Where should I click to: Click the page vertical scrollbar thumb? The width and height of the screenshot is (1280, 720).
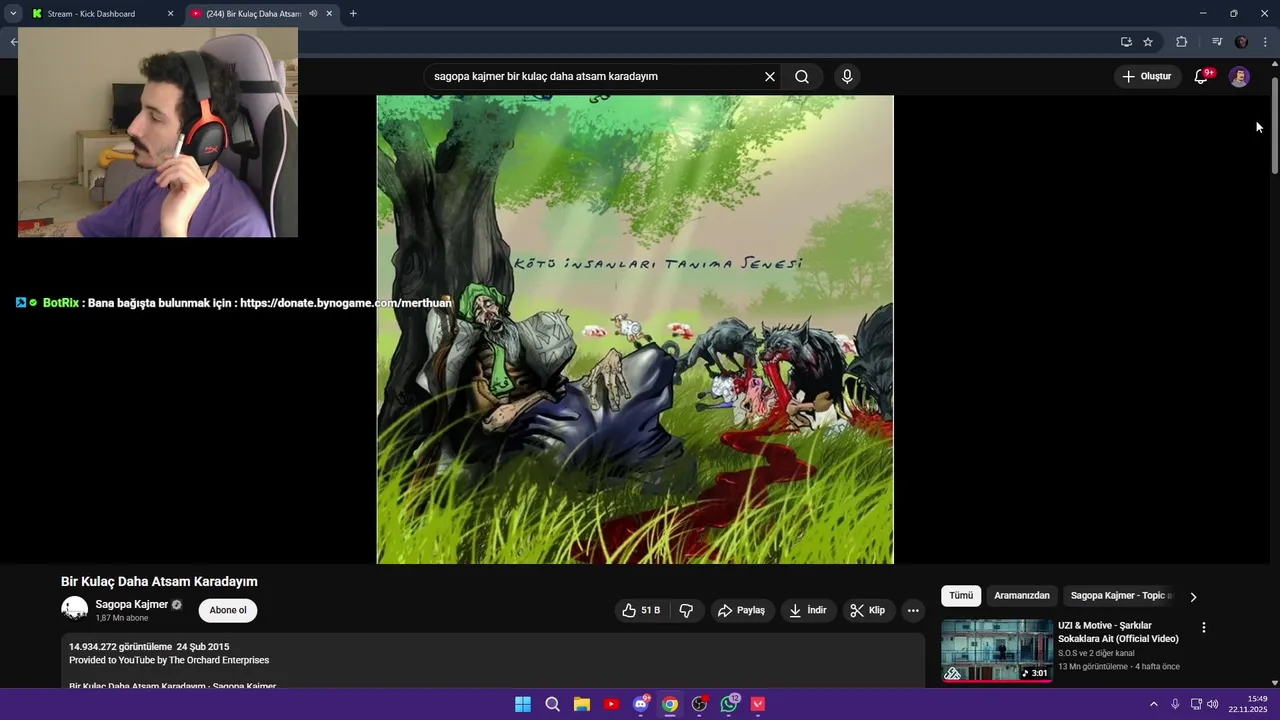(x=1274, y=124)
